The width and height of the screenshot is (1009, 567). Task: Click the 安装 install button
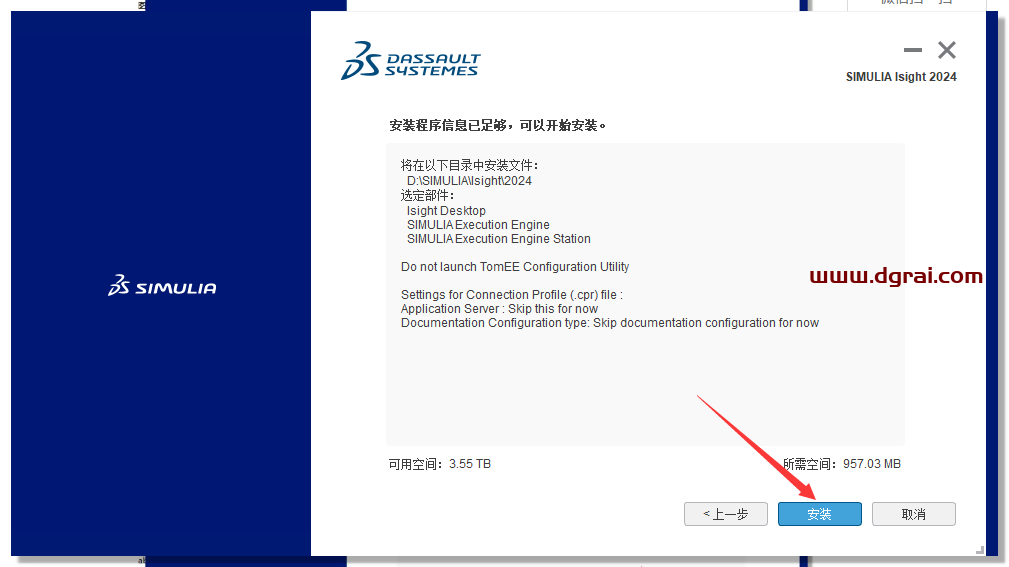click(819, 514)
